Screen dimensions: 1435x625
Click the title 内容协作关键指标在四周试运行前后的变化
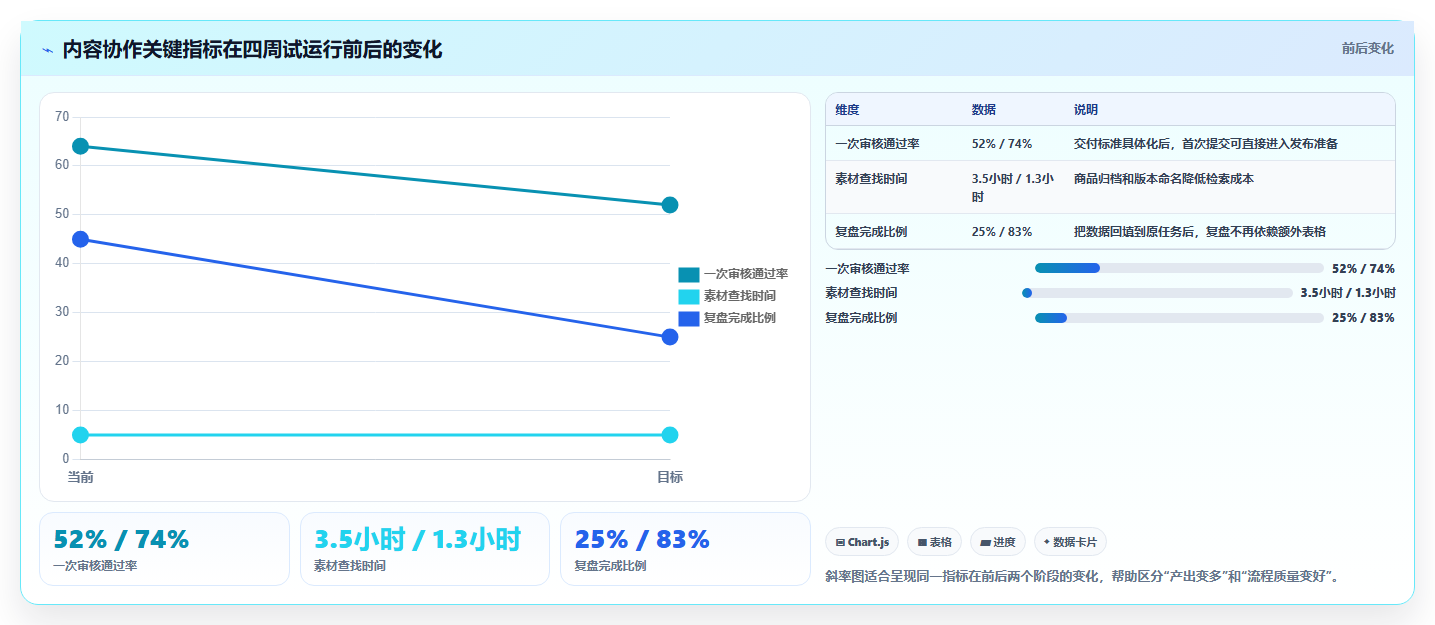click(252, 50)
